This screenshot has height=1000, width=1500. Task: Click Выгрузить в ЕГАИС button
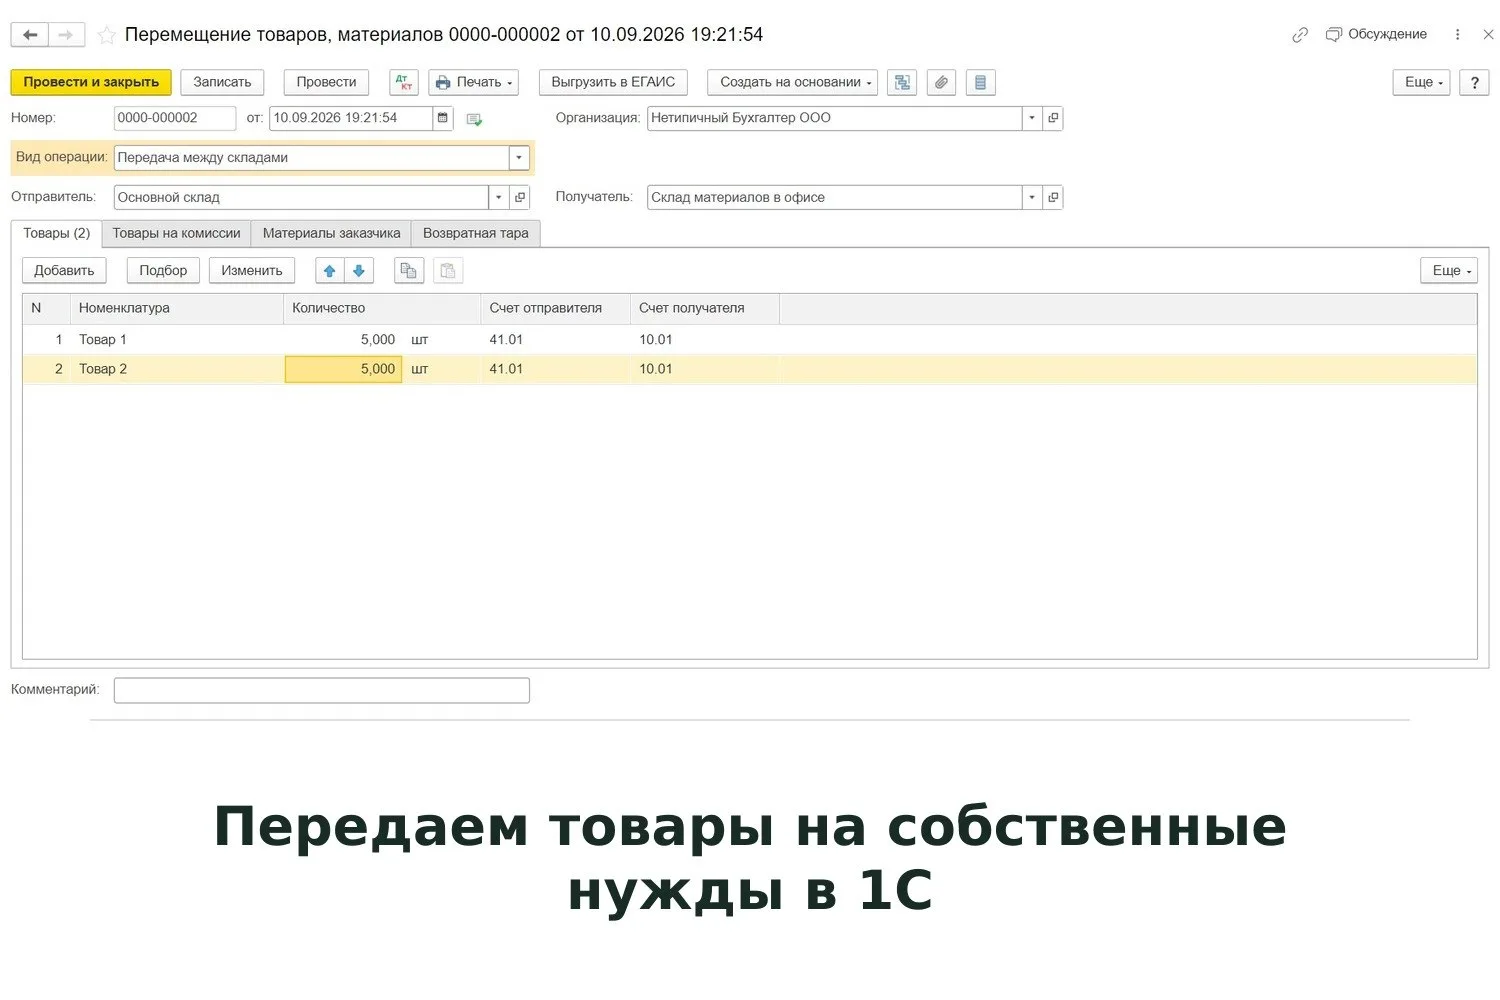pyautogui.click(x=613, y=82)
